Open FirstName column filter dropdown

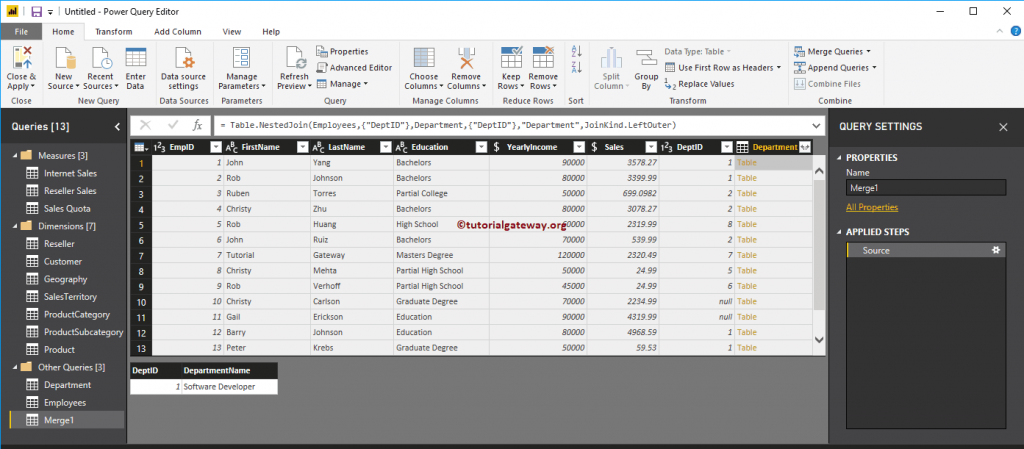click(x=302, y=147)
